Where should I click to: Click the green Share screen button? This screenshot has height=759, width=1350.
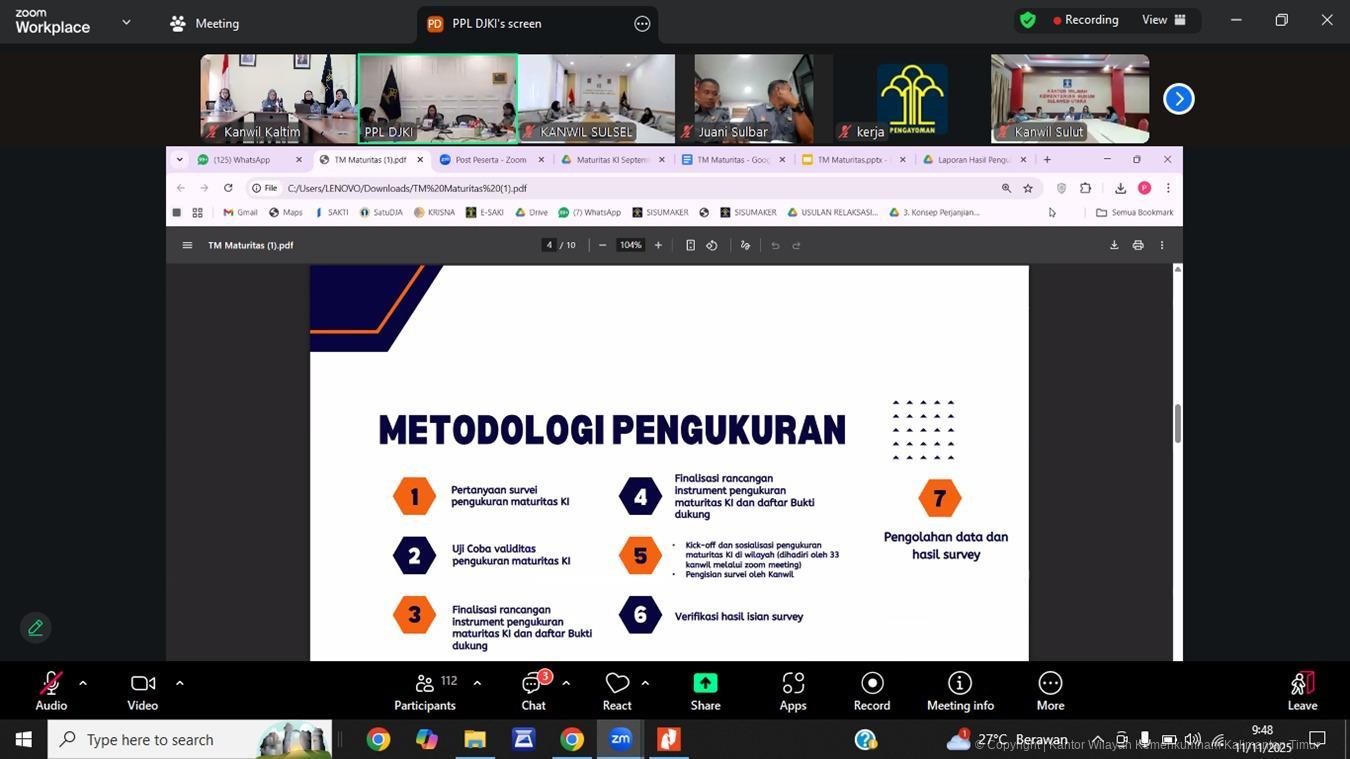point(705,691)
